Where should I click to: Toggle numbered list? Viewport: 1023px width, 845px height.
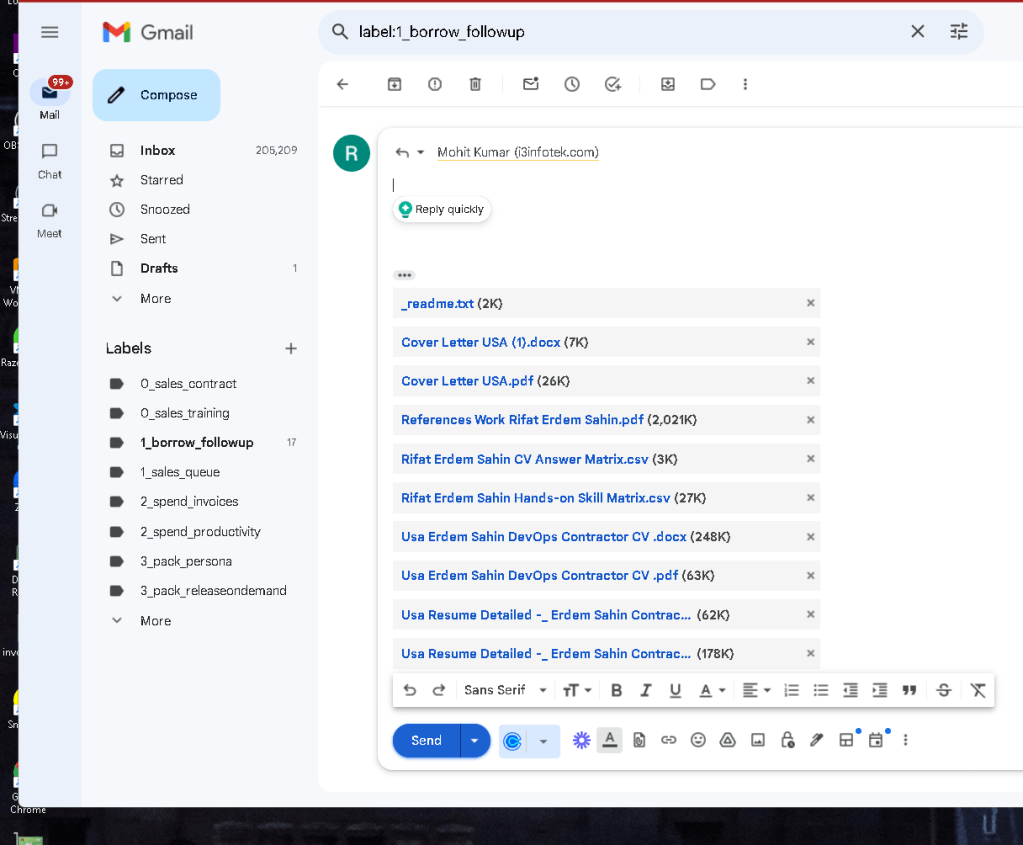click(x=791, y=690)
